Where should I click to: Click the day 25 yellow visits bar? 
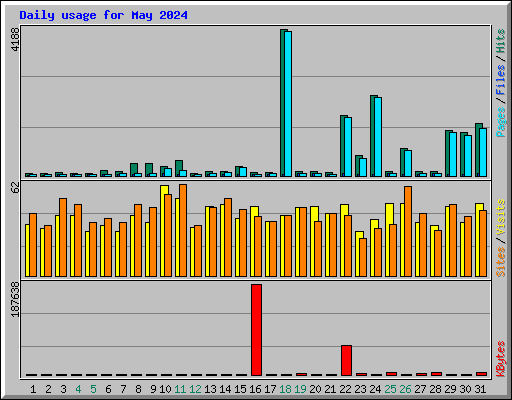[x=388, y=240]
